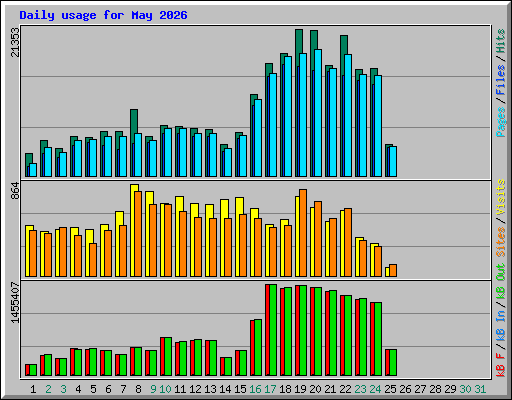This screenshot has width=512, height=400.
Task: Click day label 23 on the x-axis
Action: pos(360,389)
